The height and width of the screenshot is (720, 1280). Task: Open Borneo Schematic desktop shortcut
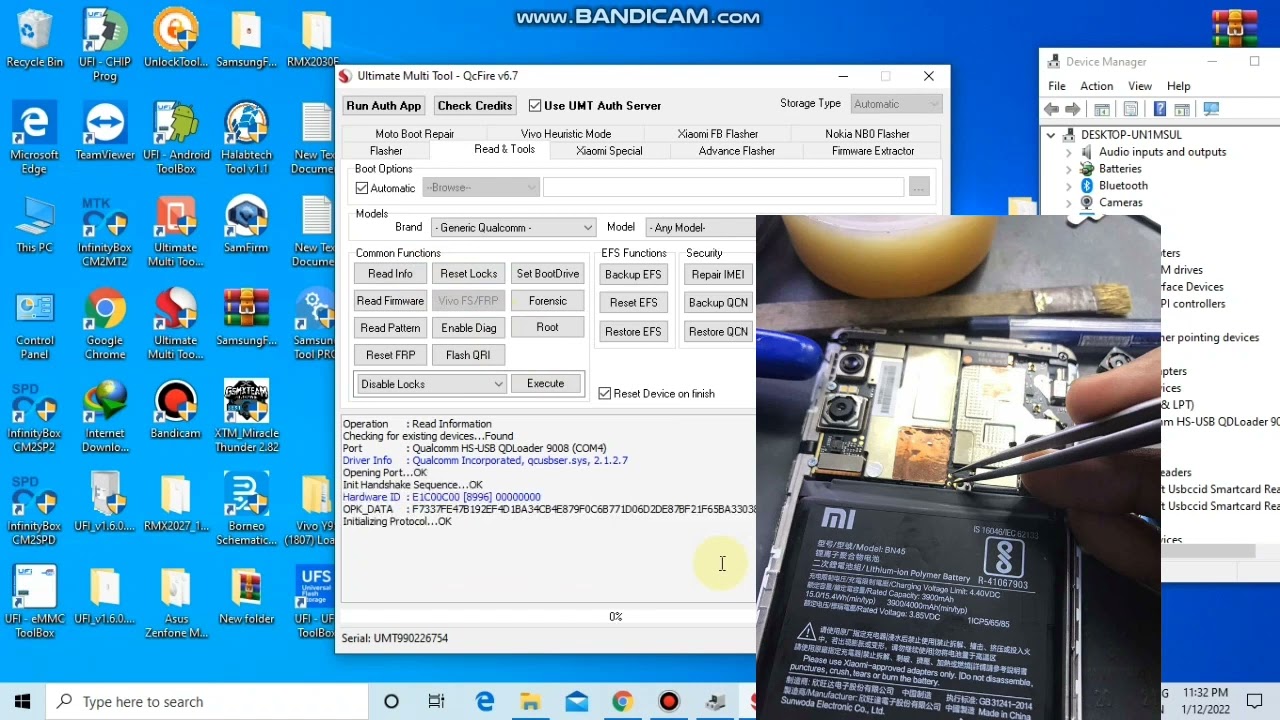click(246, 511)
